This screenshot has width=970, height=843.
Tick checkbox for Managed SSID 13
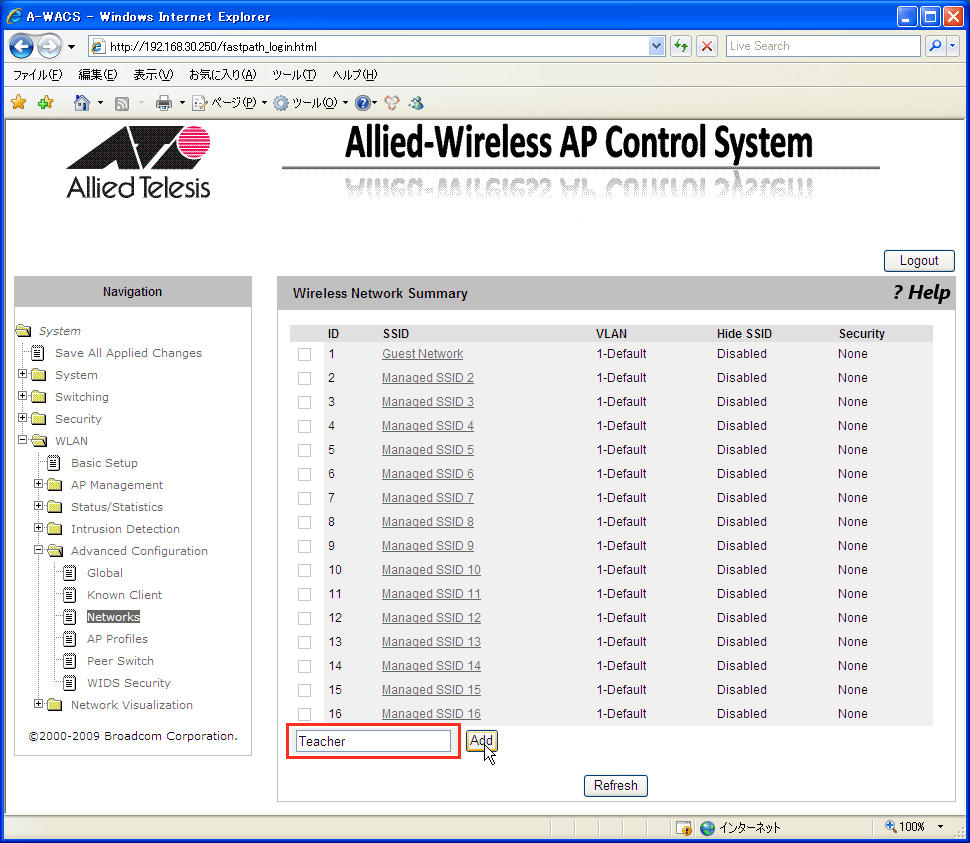coord(304,643)
